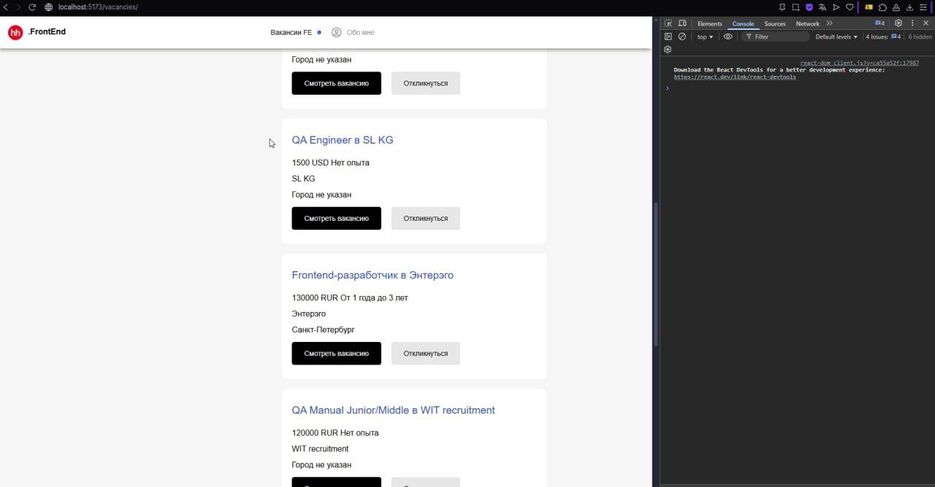935x487 pixels.
Task: Open DevTools settings gear icon
Action: [x=898, y=23]
